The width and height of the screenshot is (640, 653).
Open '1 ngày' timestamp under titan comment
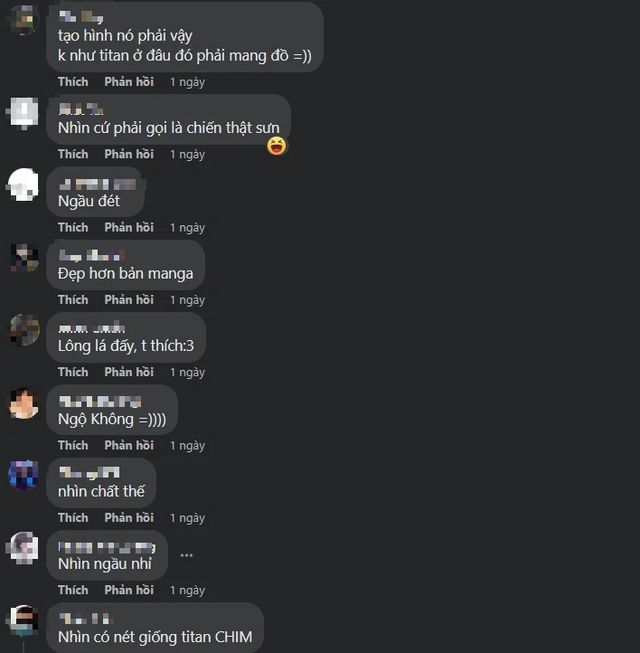point(187,82)
